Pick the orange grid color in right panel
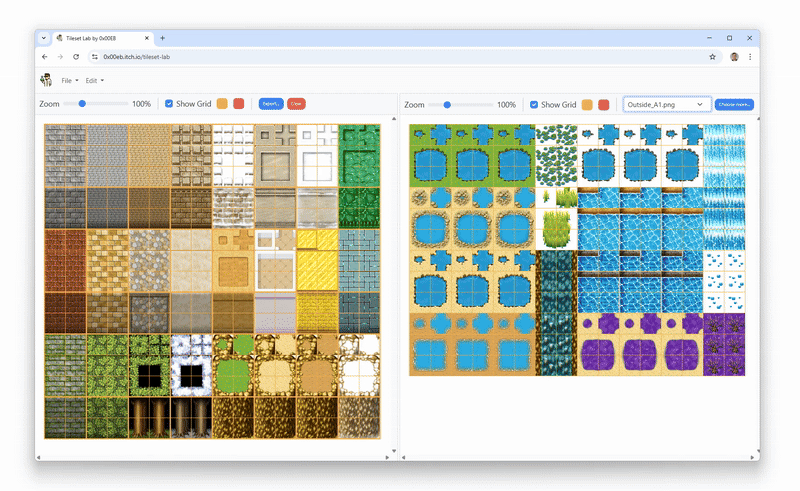 (x=587, y=105)
